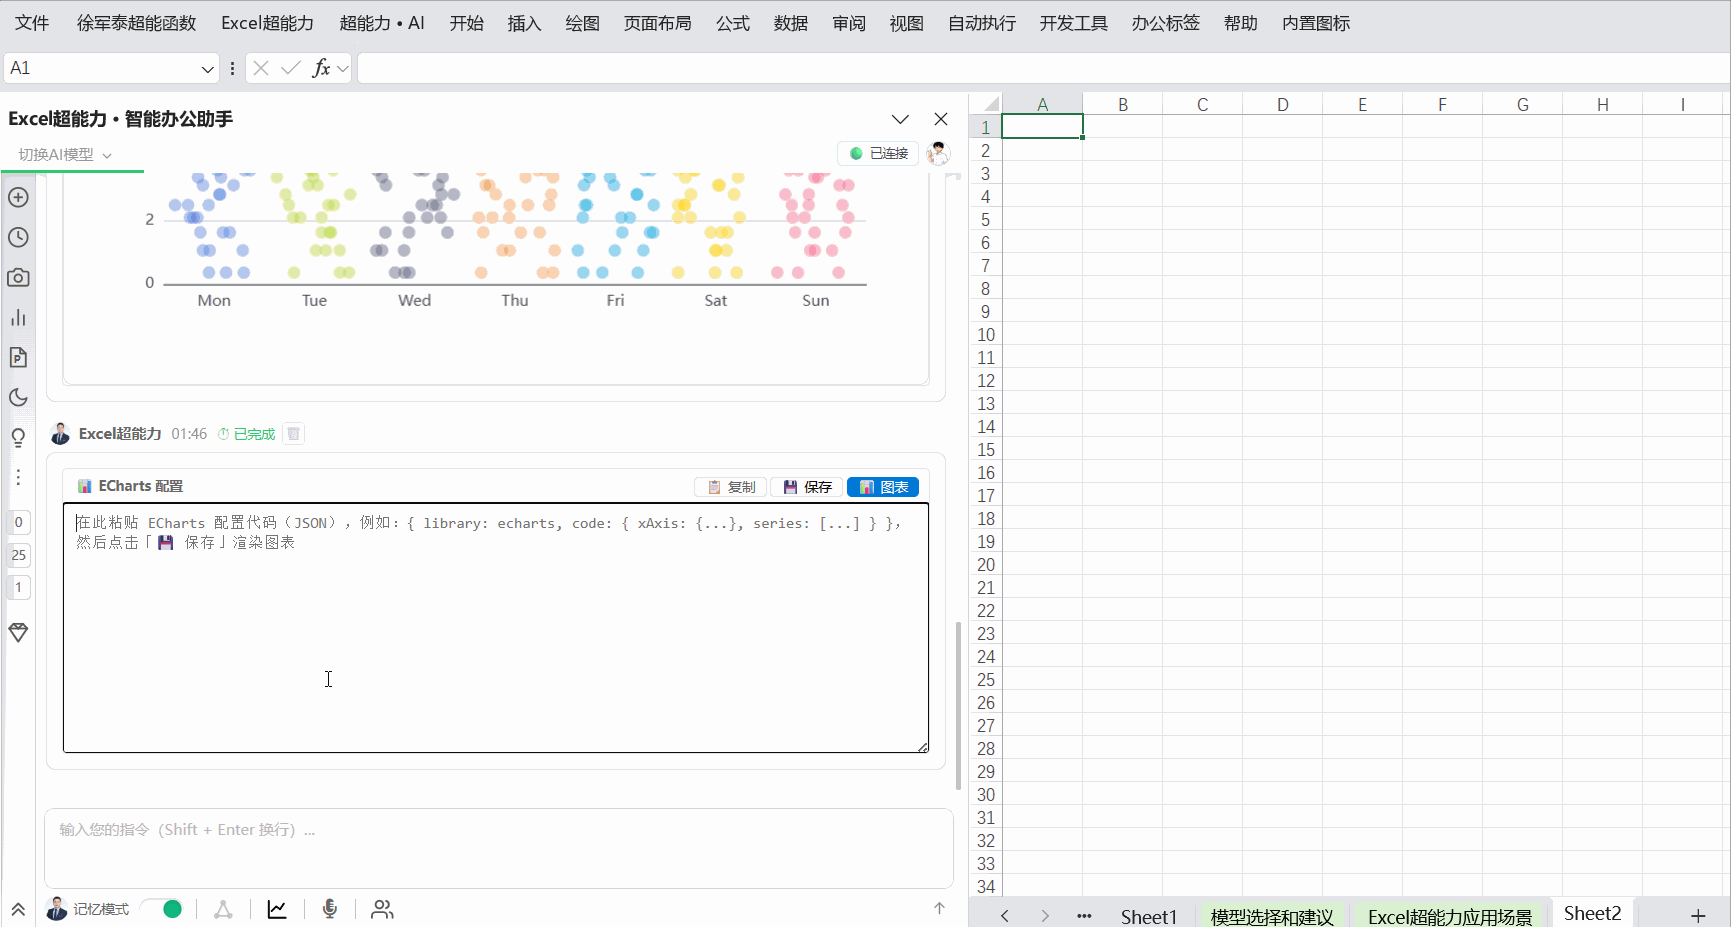Click the 保存 save button
The image size is (1731, 927).
pos(807,487)
